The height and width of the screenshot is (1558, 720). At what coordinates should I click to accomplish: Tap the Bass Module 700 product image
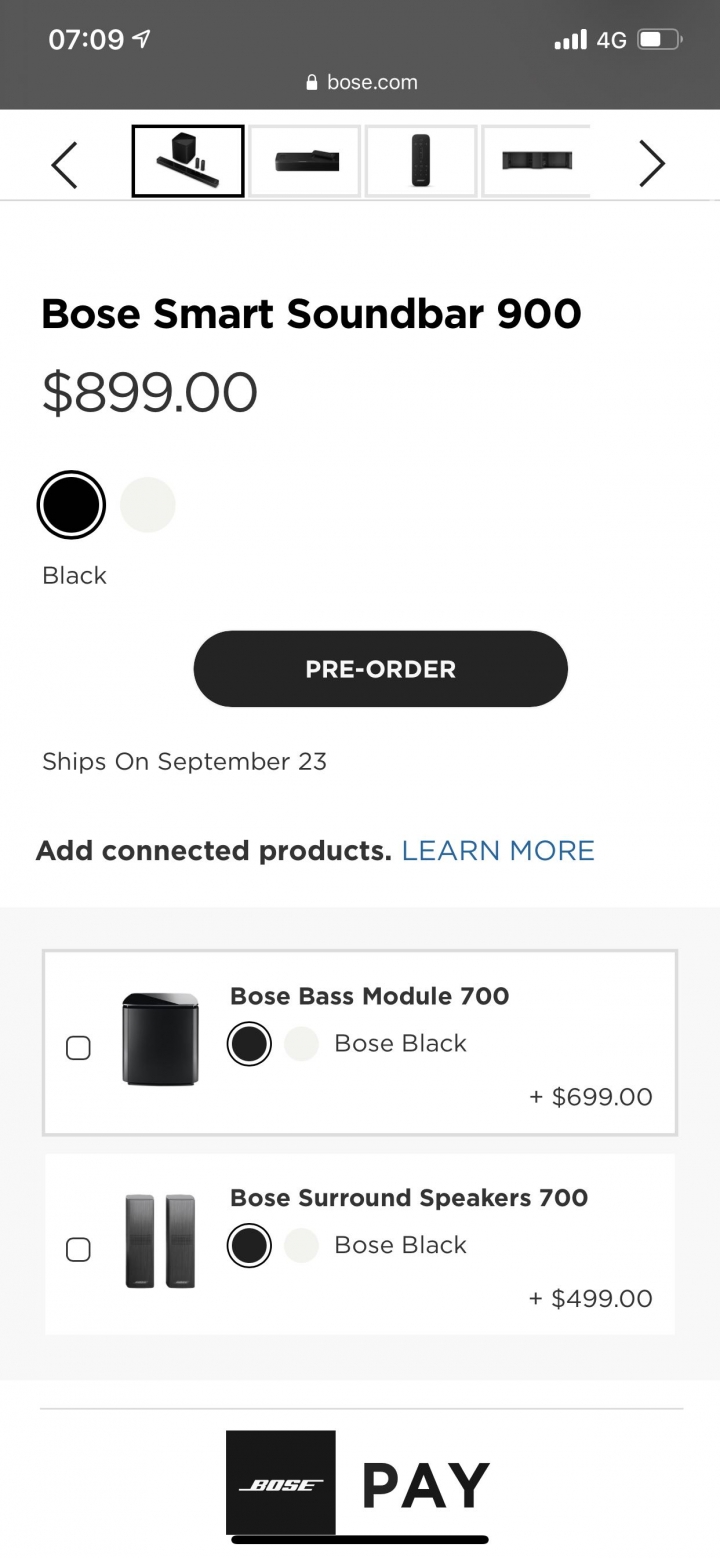click(x=160, y=1040)
